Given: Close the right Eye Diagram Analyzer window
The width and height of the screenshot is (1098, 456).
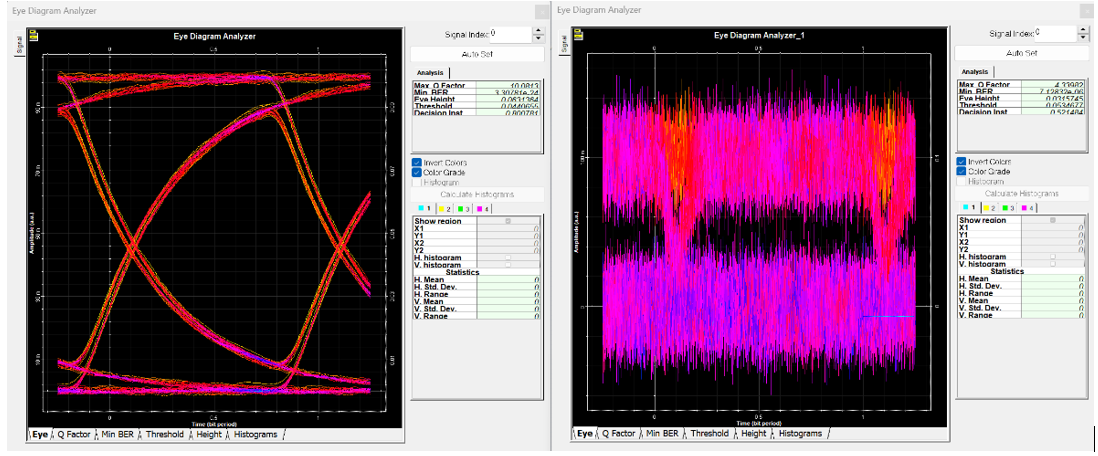Looking at the screenshot, I should point(1087,10).
